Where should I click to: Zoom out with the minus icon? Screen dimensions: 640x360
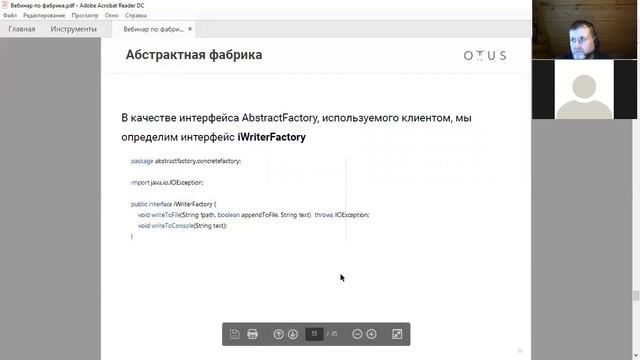pos(357,334)
